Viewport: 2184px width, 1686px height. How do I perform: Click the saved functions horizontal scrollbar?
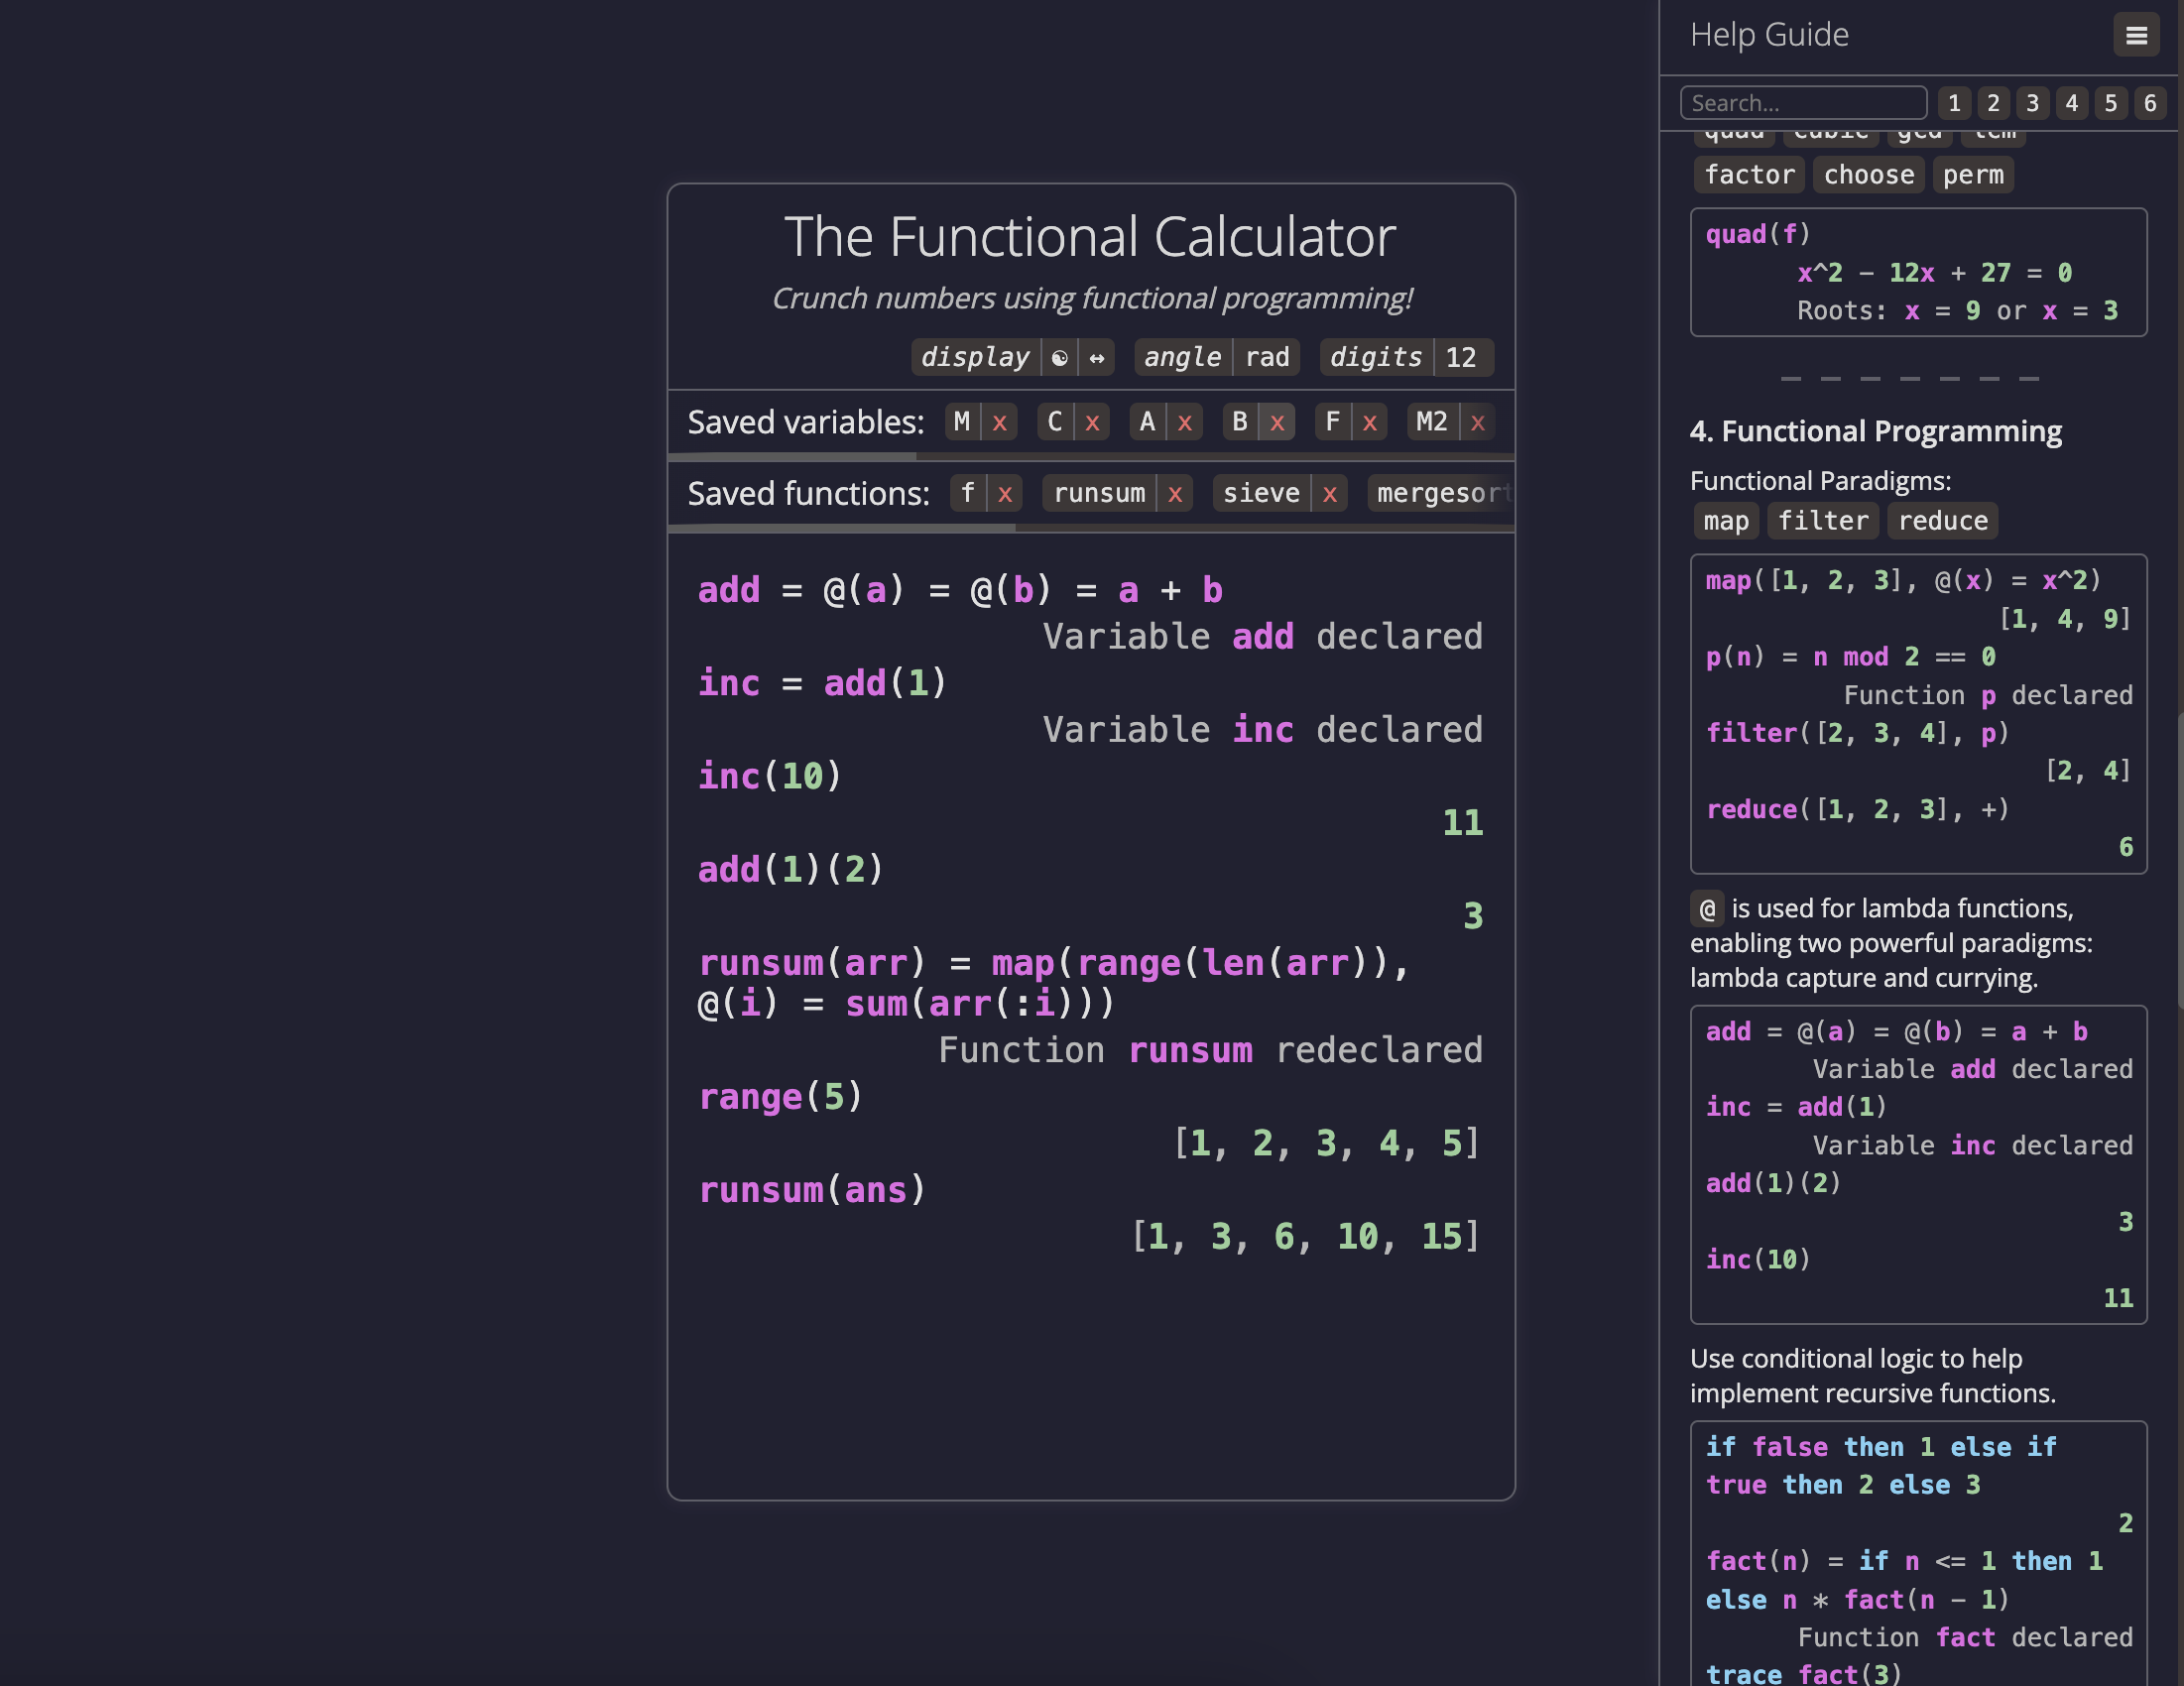coord(842,527)
